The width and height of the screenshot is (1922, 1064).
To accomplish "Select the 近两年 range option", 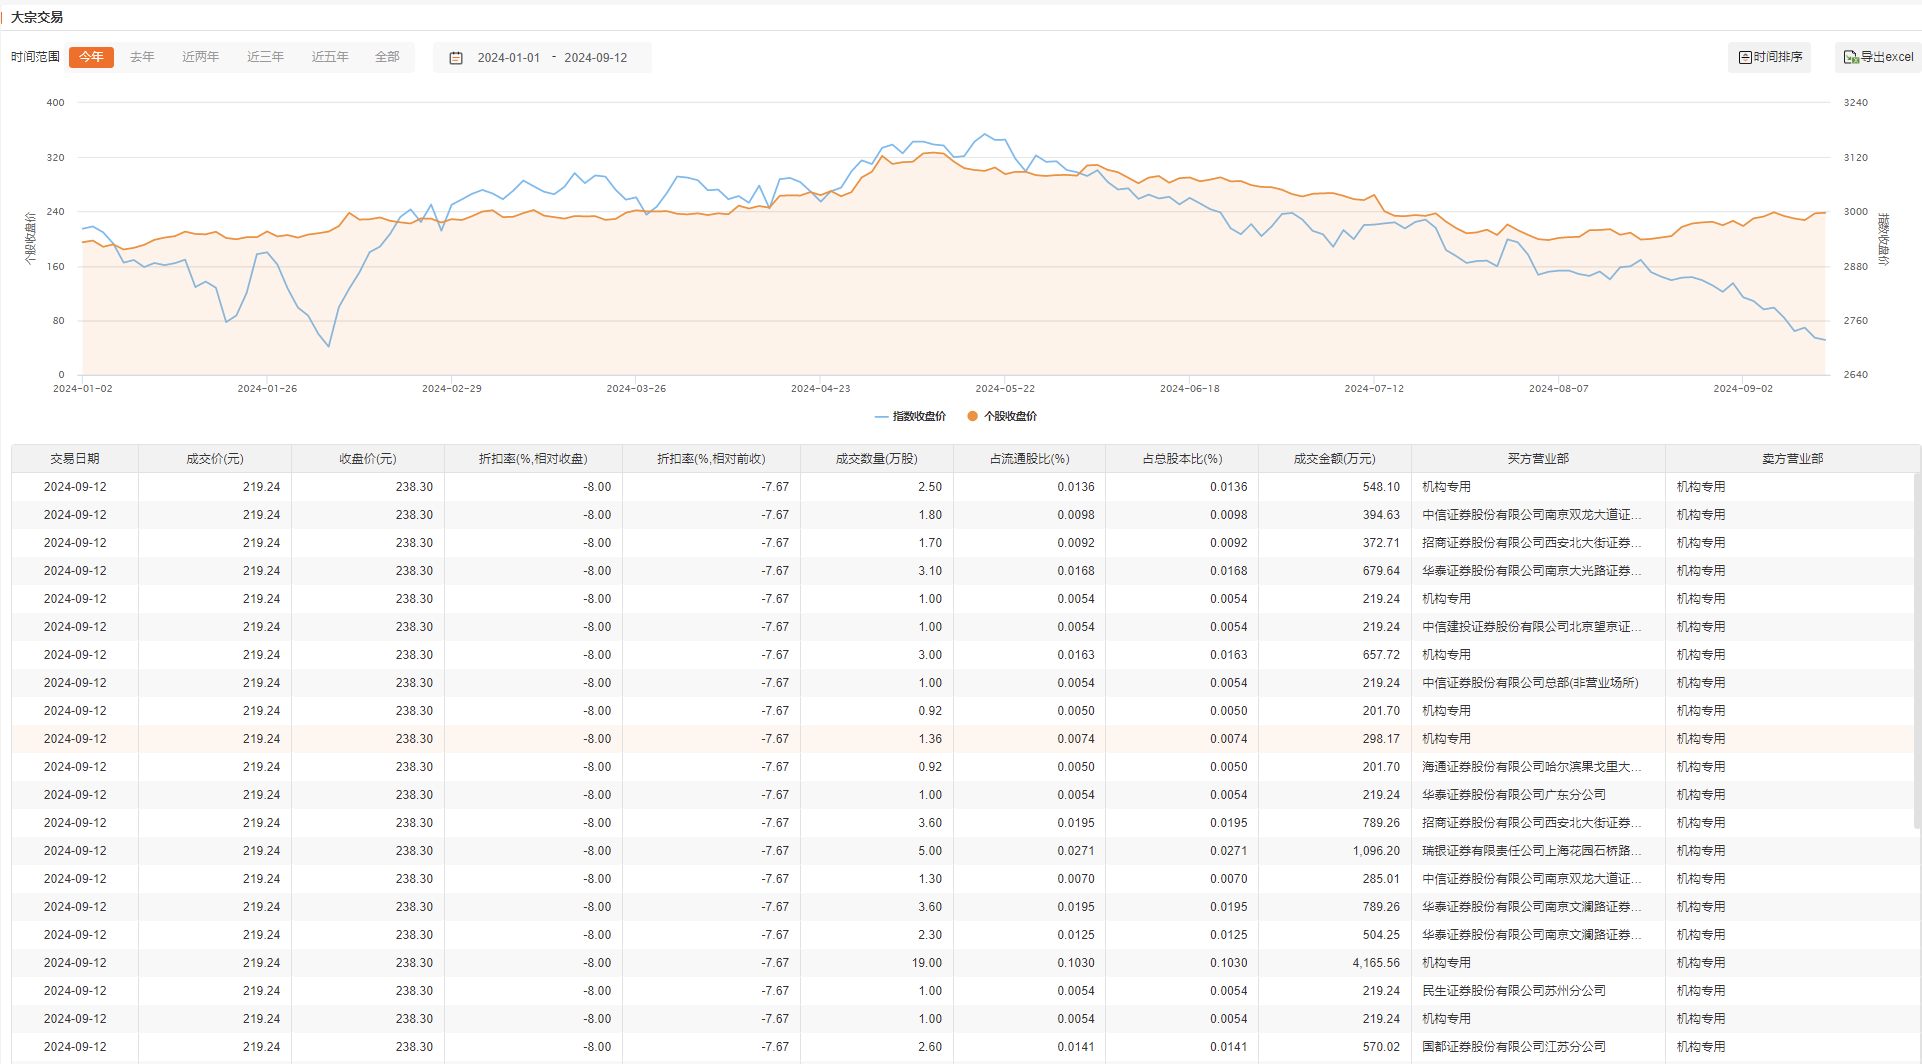I will [200, 57].
